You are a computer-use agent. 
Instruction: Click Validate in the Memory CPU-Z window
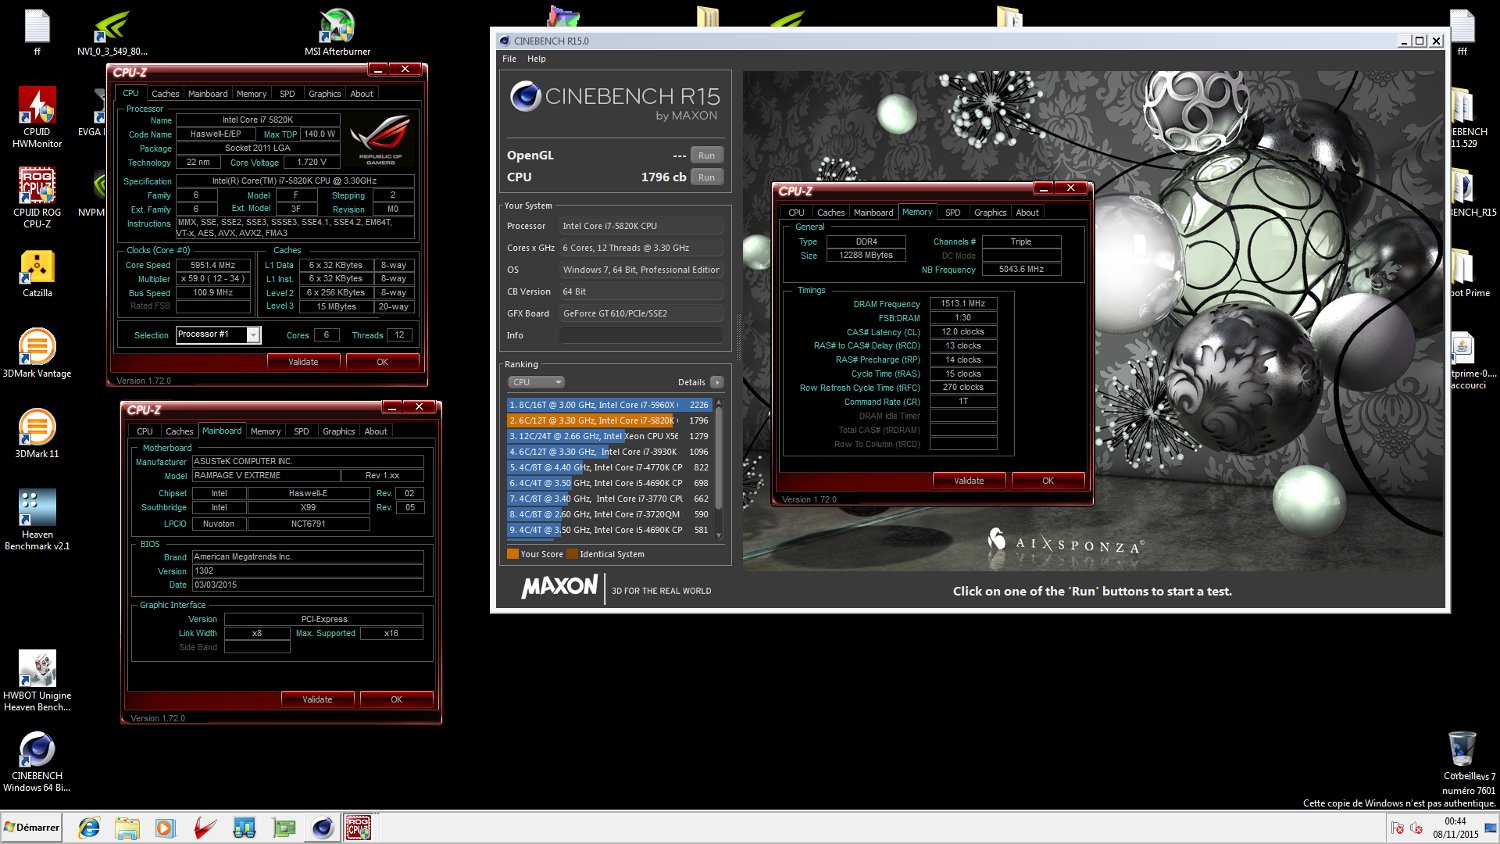click(969, 481)
